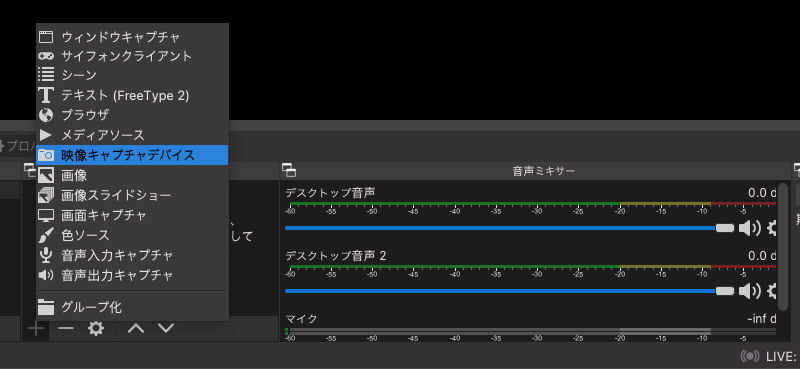This screenshot has height=369, width=800.
Task: Click the 音声ミキサー panel title
Action: tap(543, 171)
